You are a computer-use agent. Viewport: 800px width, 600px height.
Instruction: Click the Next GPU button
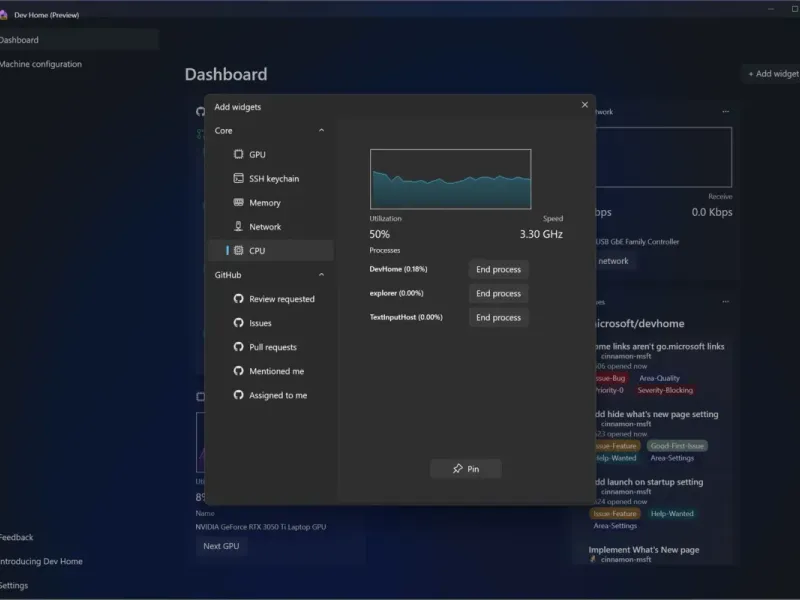(221, 545)
